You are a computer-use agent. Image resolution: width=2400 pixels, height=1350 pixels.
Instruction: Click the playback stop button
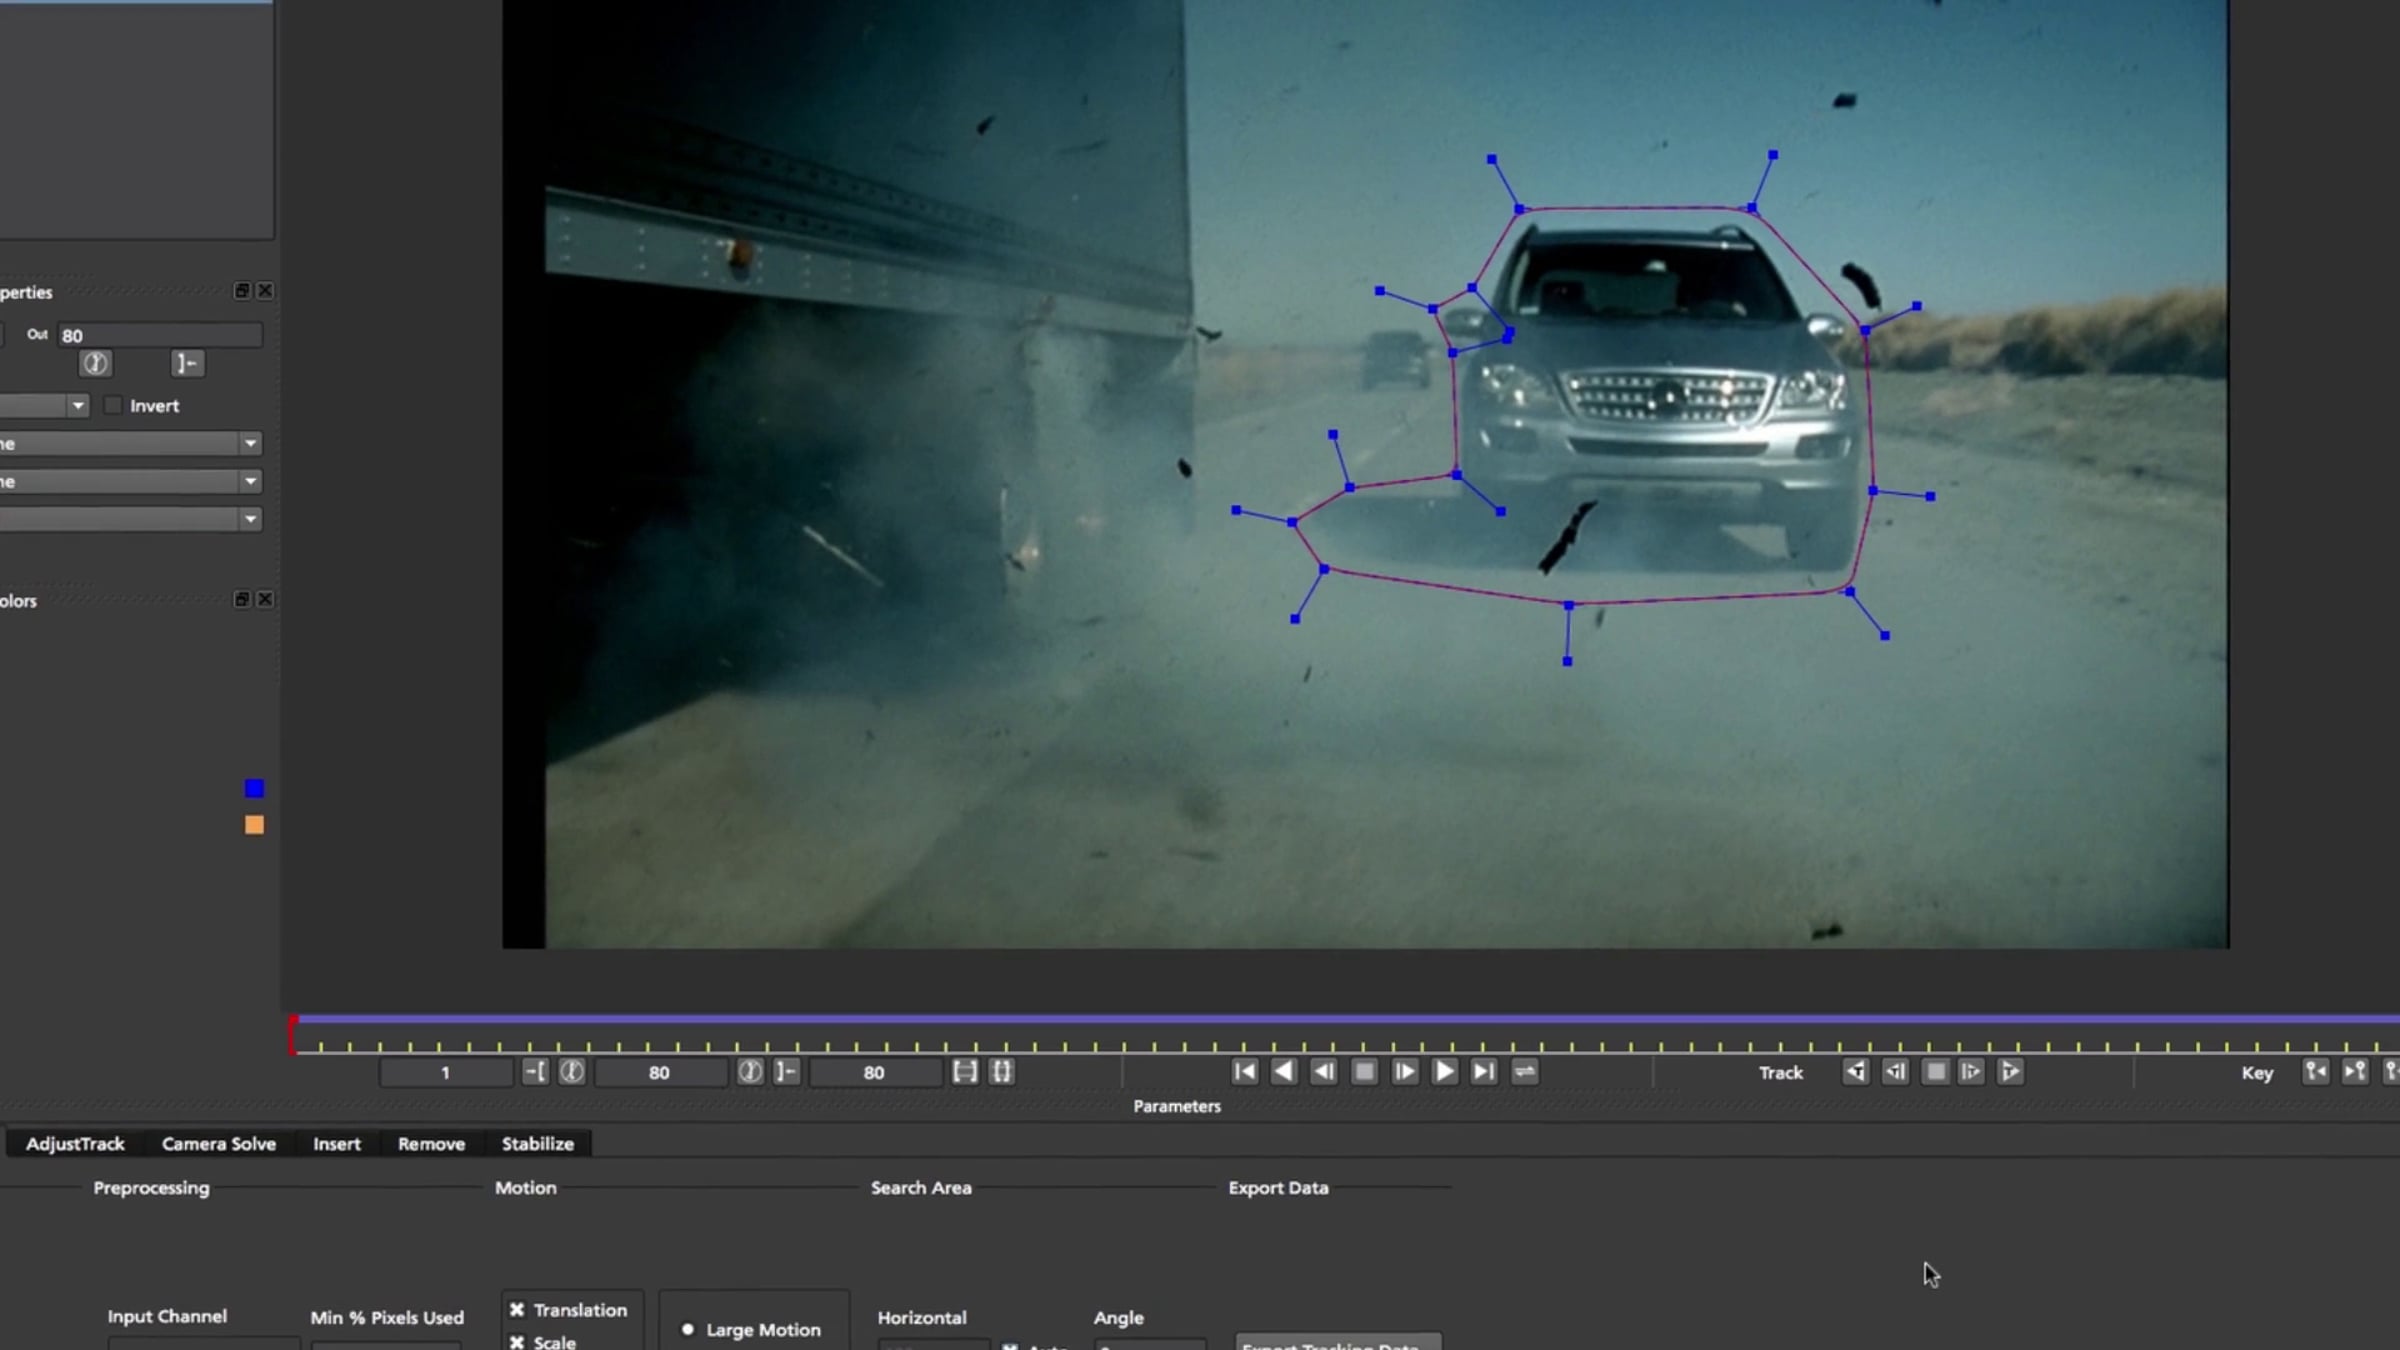pos(1364,1072)
